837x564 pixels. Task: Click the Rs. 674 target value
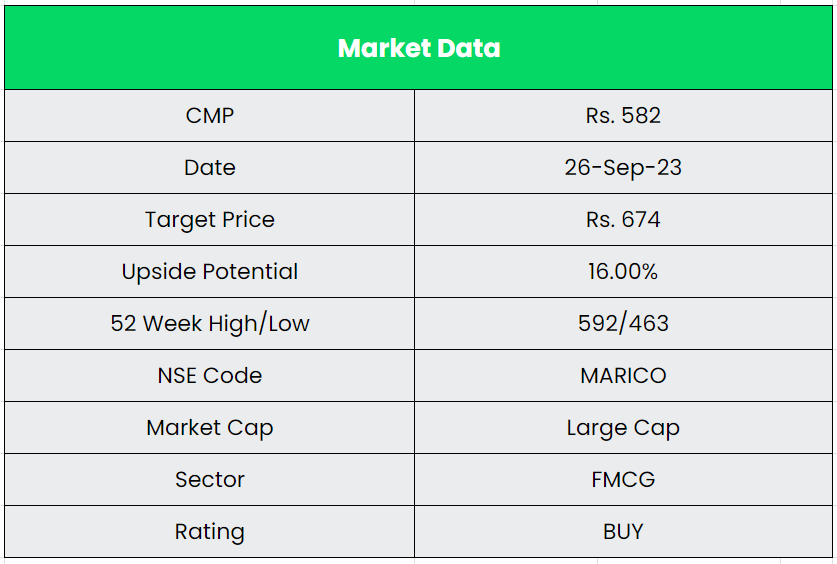[x=623, y=220]
